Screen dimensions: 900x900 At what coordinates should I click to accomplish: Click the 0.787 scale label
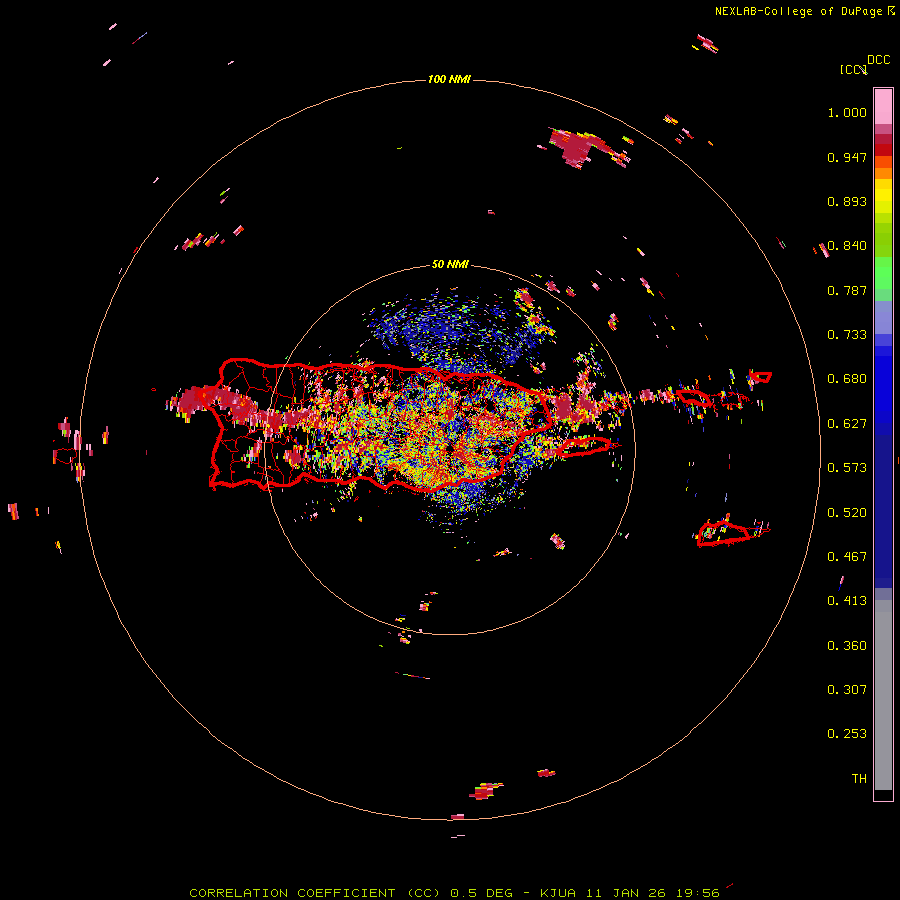click(x=847, y=290)
